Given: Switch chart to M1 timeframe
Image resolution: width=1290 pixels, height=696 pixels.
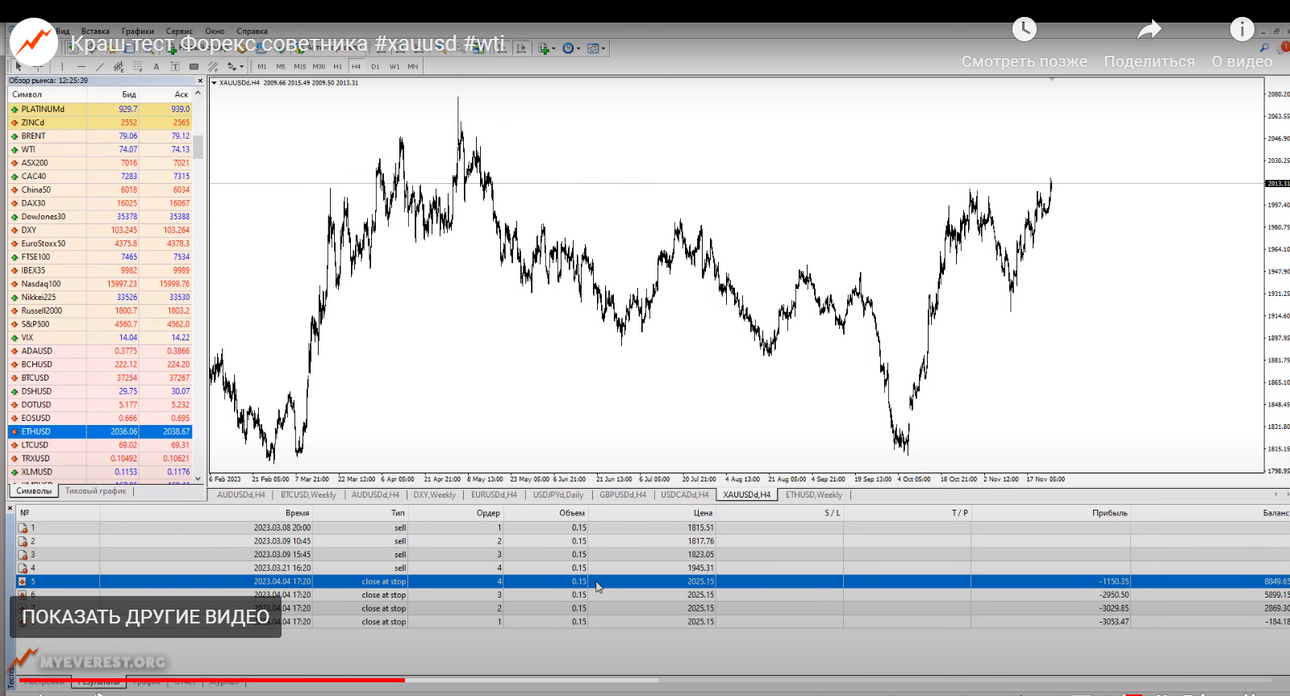Looking at the screenshot, I should click(262, 67).
